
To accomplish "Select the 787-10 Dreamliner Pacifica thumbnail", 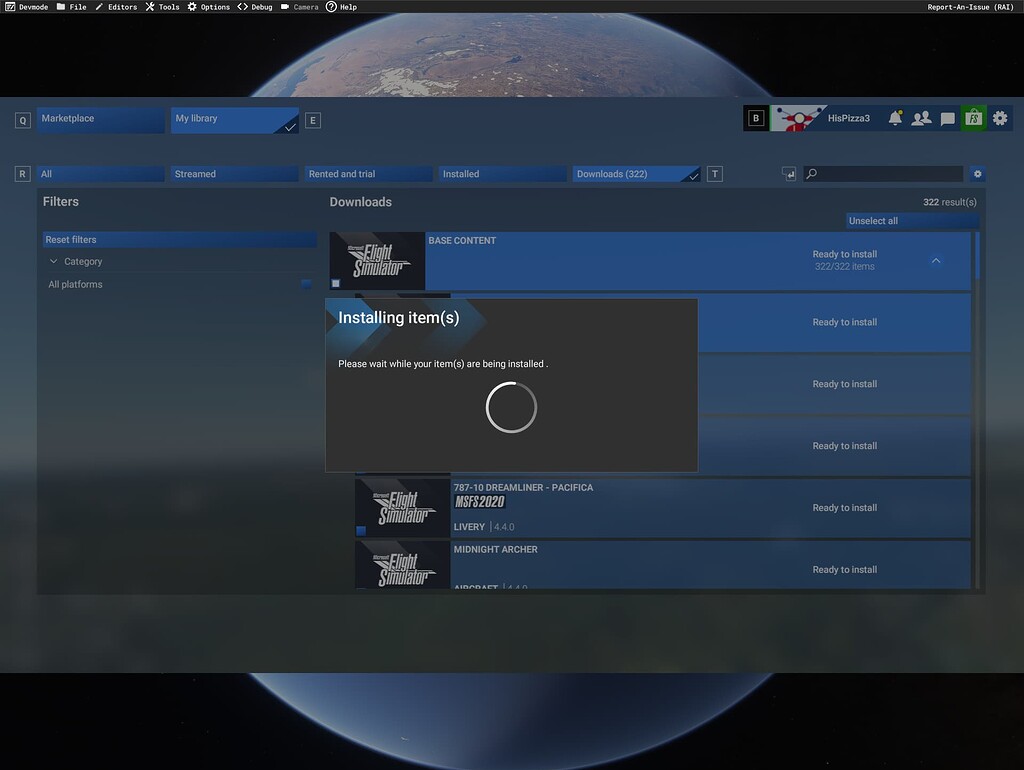I will pos(401,507).
